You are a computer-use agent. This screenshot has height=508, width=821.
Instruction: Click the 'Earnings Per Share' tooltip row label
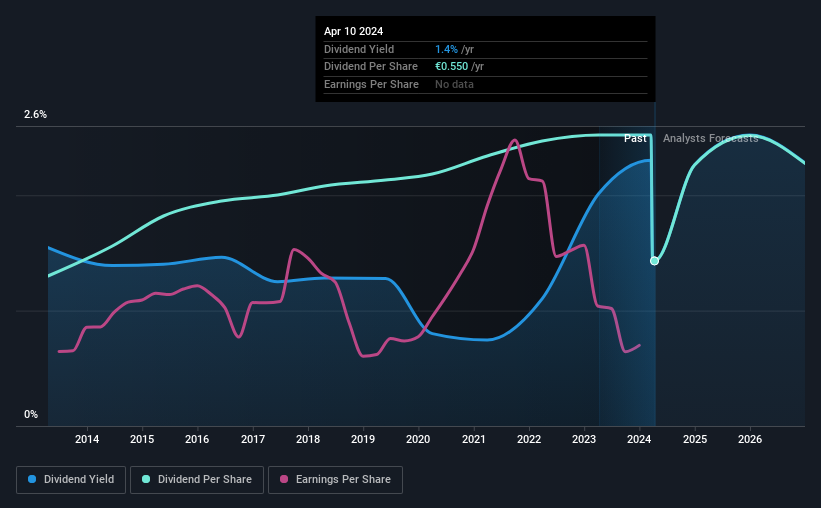click(x=371, y=84)
